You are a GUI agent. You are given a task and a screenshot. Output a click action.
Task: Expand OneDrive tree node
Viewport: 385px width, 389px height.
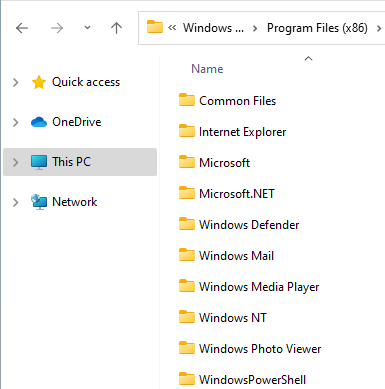pos(15,122)
